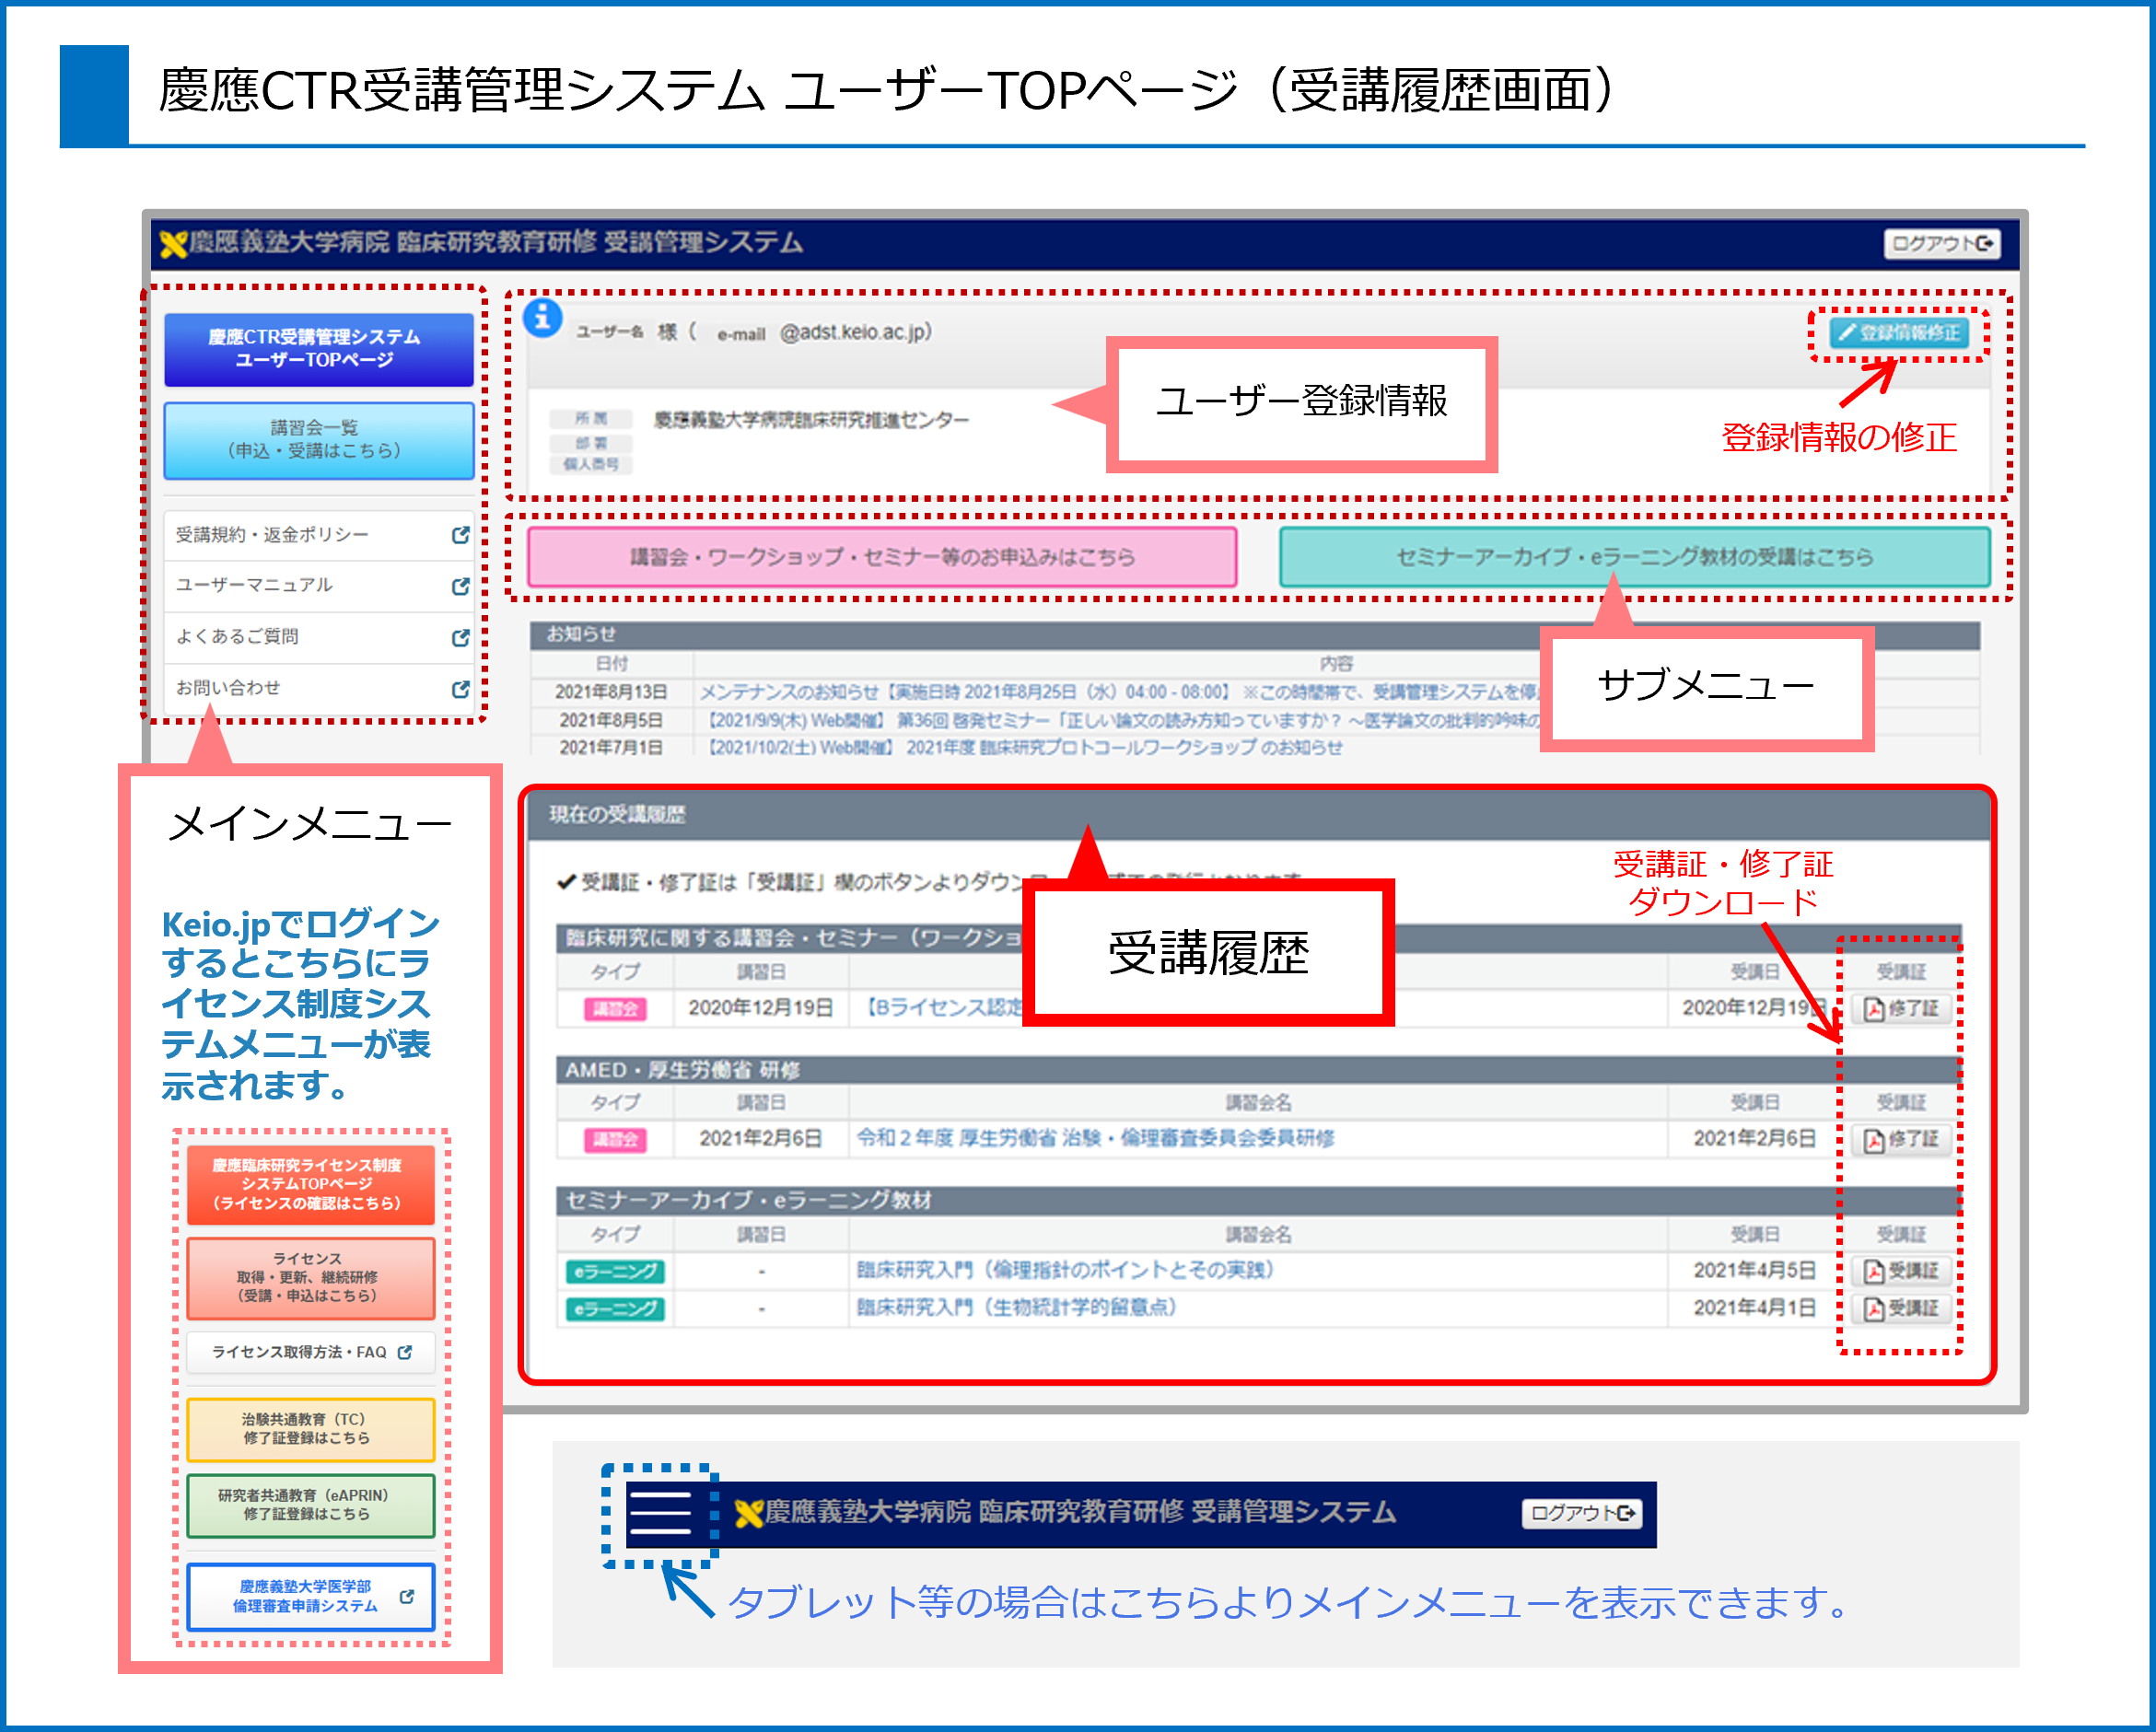Click external link icon beside お問い合わせ

pos(460,689)
